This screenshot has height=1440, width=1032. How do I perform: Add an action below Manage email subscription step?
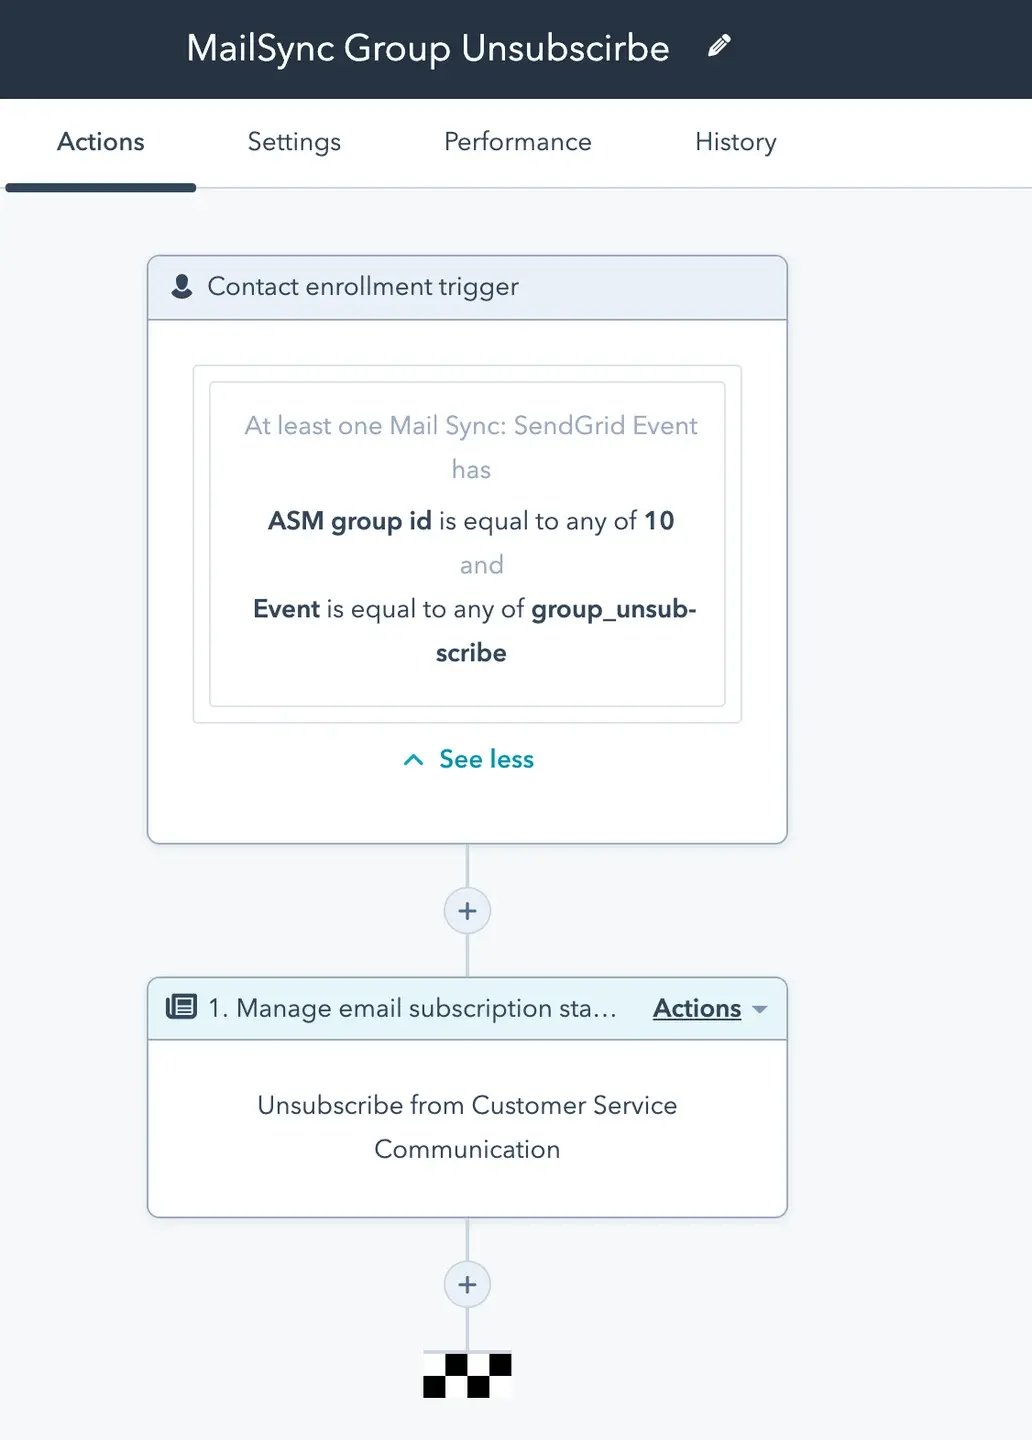click(467, 1285)
